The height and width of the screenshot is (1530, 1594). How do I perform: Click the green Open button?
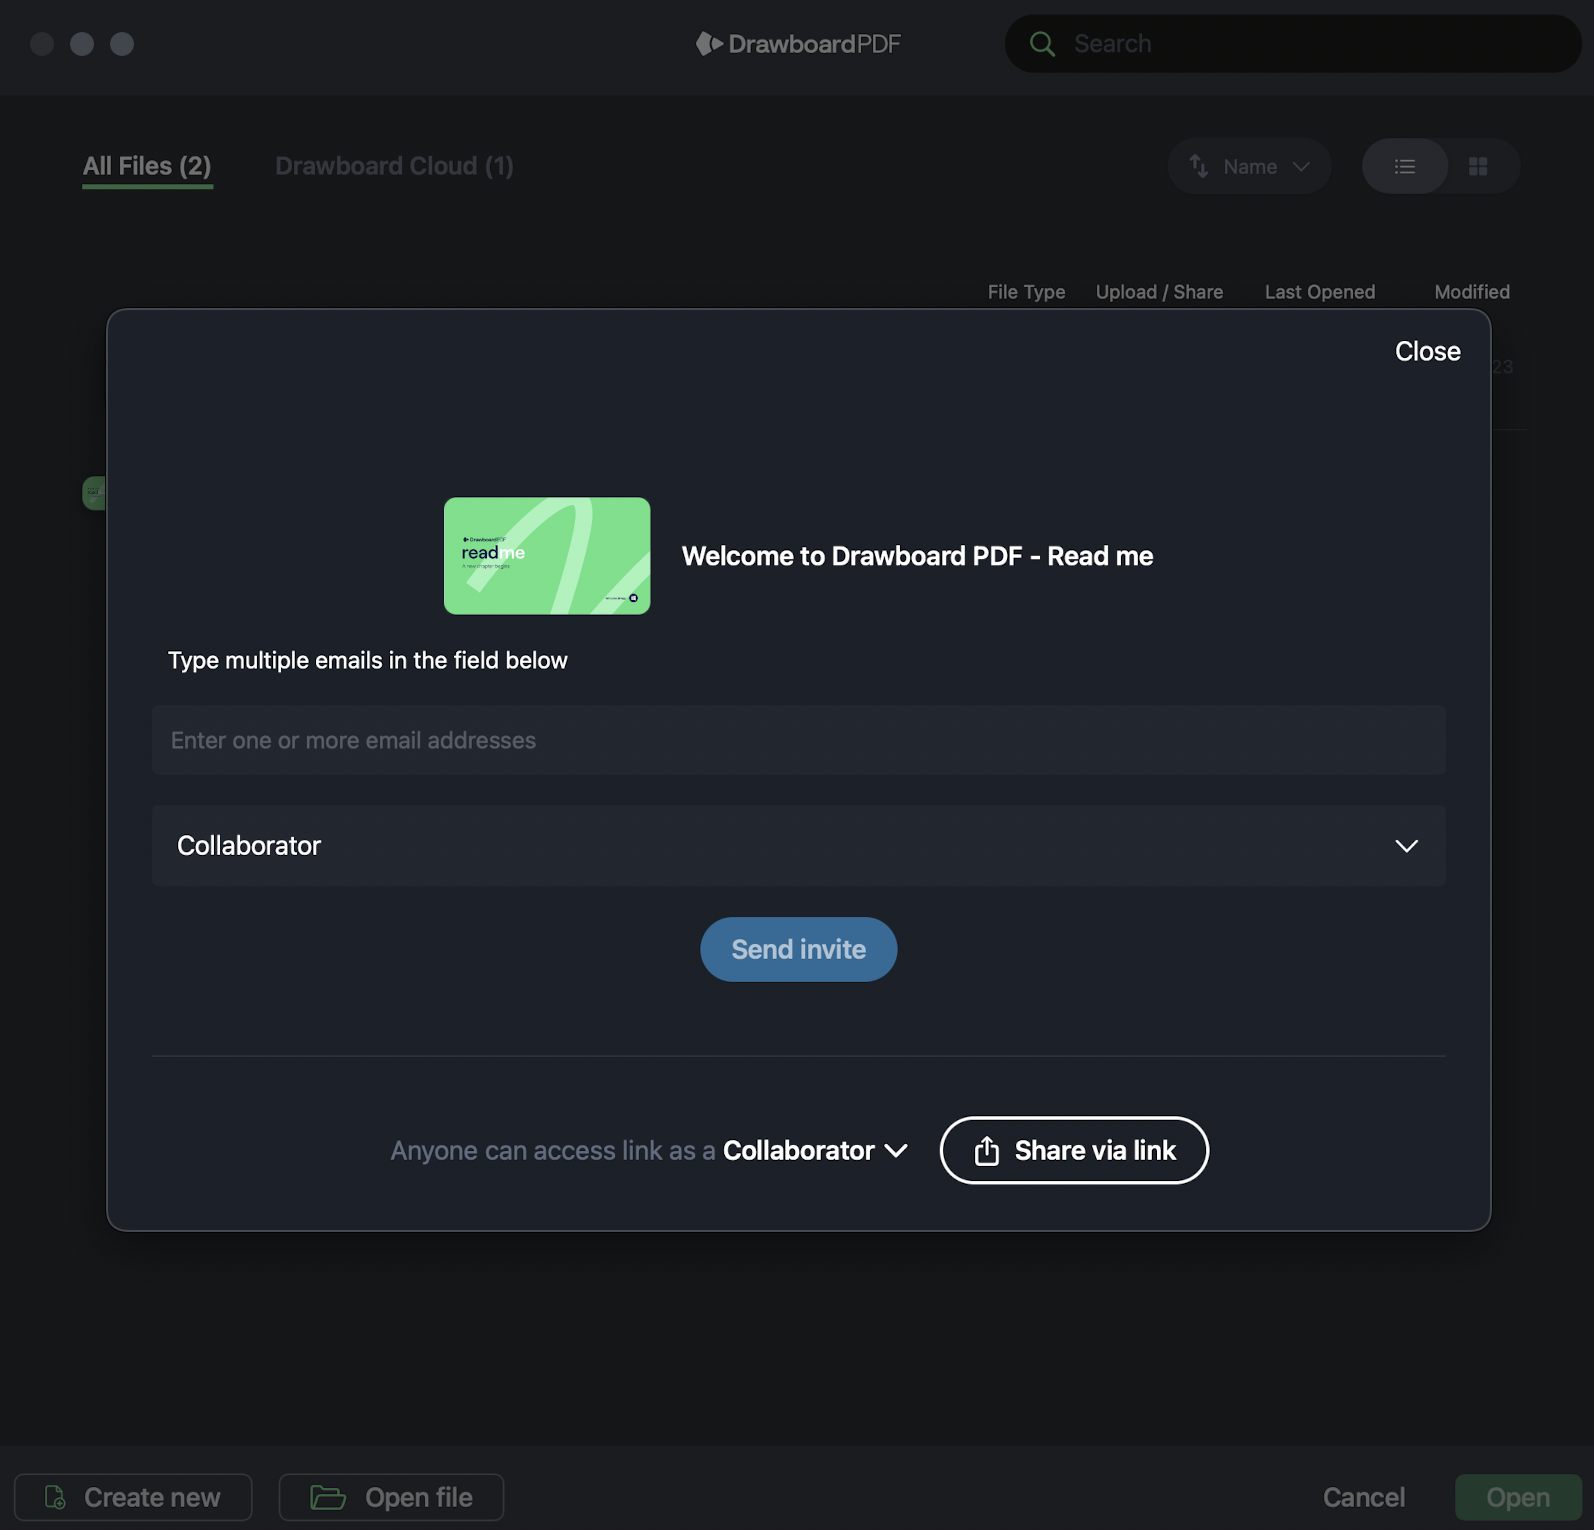pos(1517,1497)
